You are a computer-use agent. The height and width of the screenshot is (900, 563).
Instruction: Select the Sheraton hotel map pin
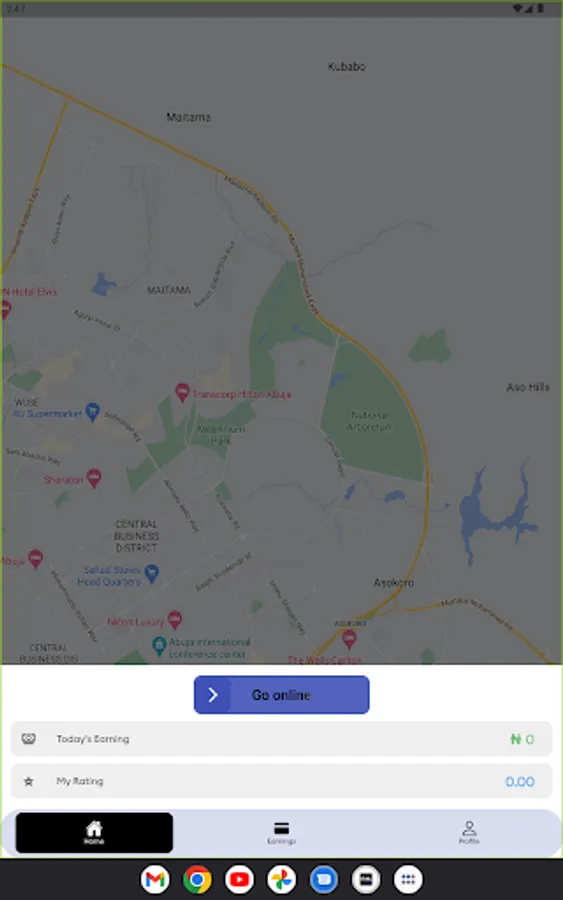coord(94,478)
